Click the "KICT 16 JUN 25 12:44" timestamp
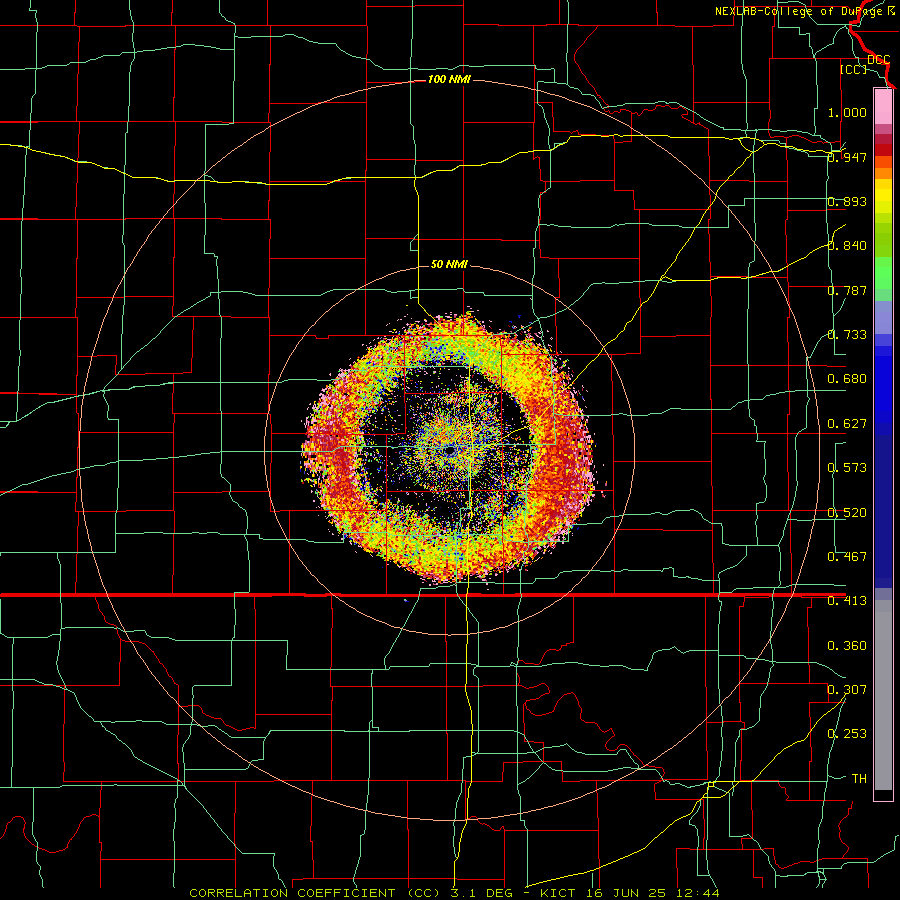 (x=630, y=893)
